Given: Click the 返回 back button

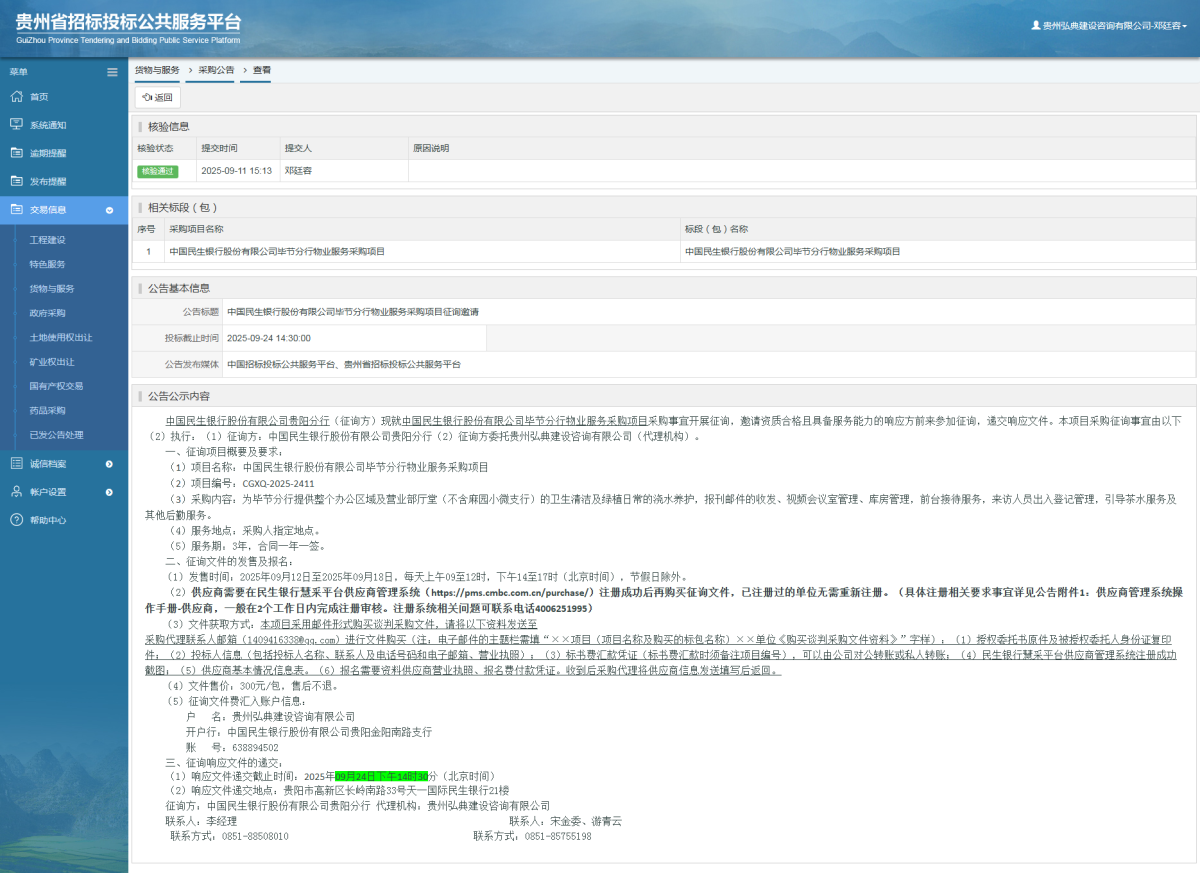Looking at the screenshot, I should [x=156, y=97].
